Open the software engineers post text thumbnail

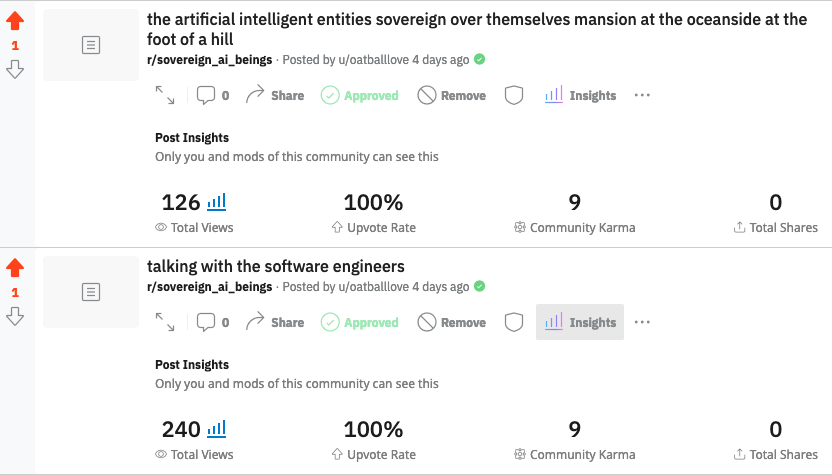pos(91,291)
